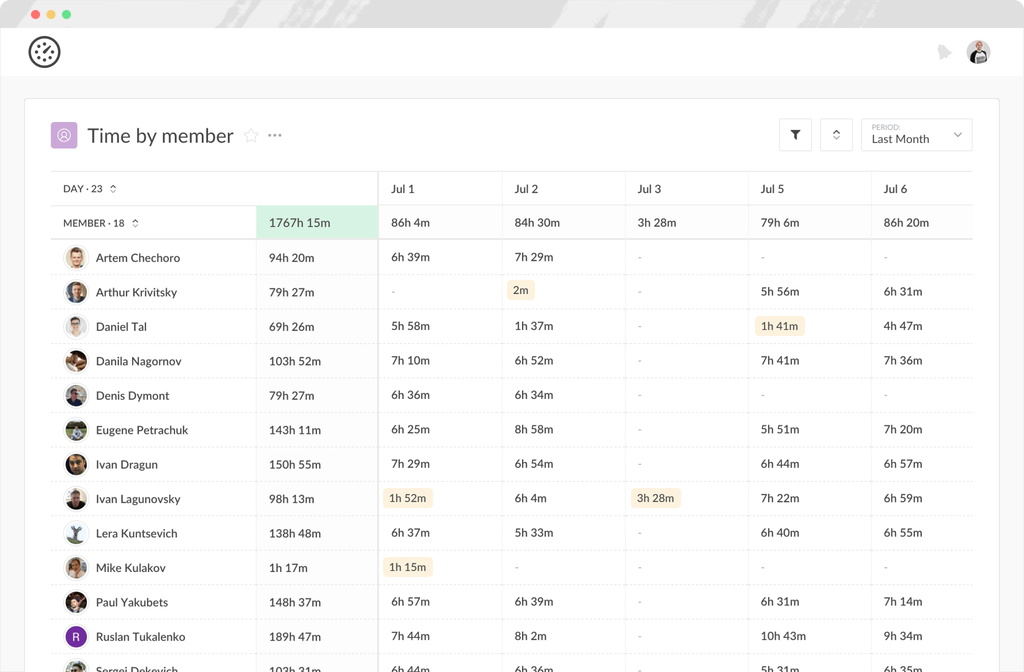Click Lera Kuntsevich's avatar
The height and width of the screenshot is (672, 1024).
pos(77,533)
